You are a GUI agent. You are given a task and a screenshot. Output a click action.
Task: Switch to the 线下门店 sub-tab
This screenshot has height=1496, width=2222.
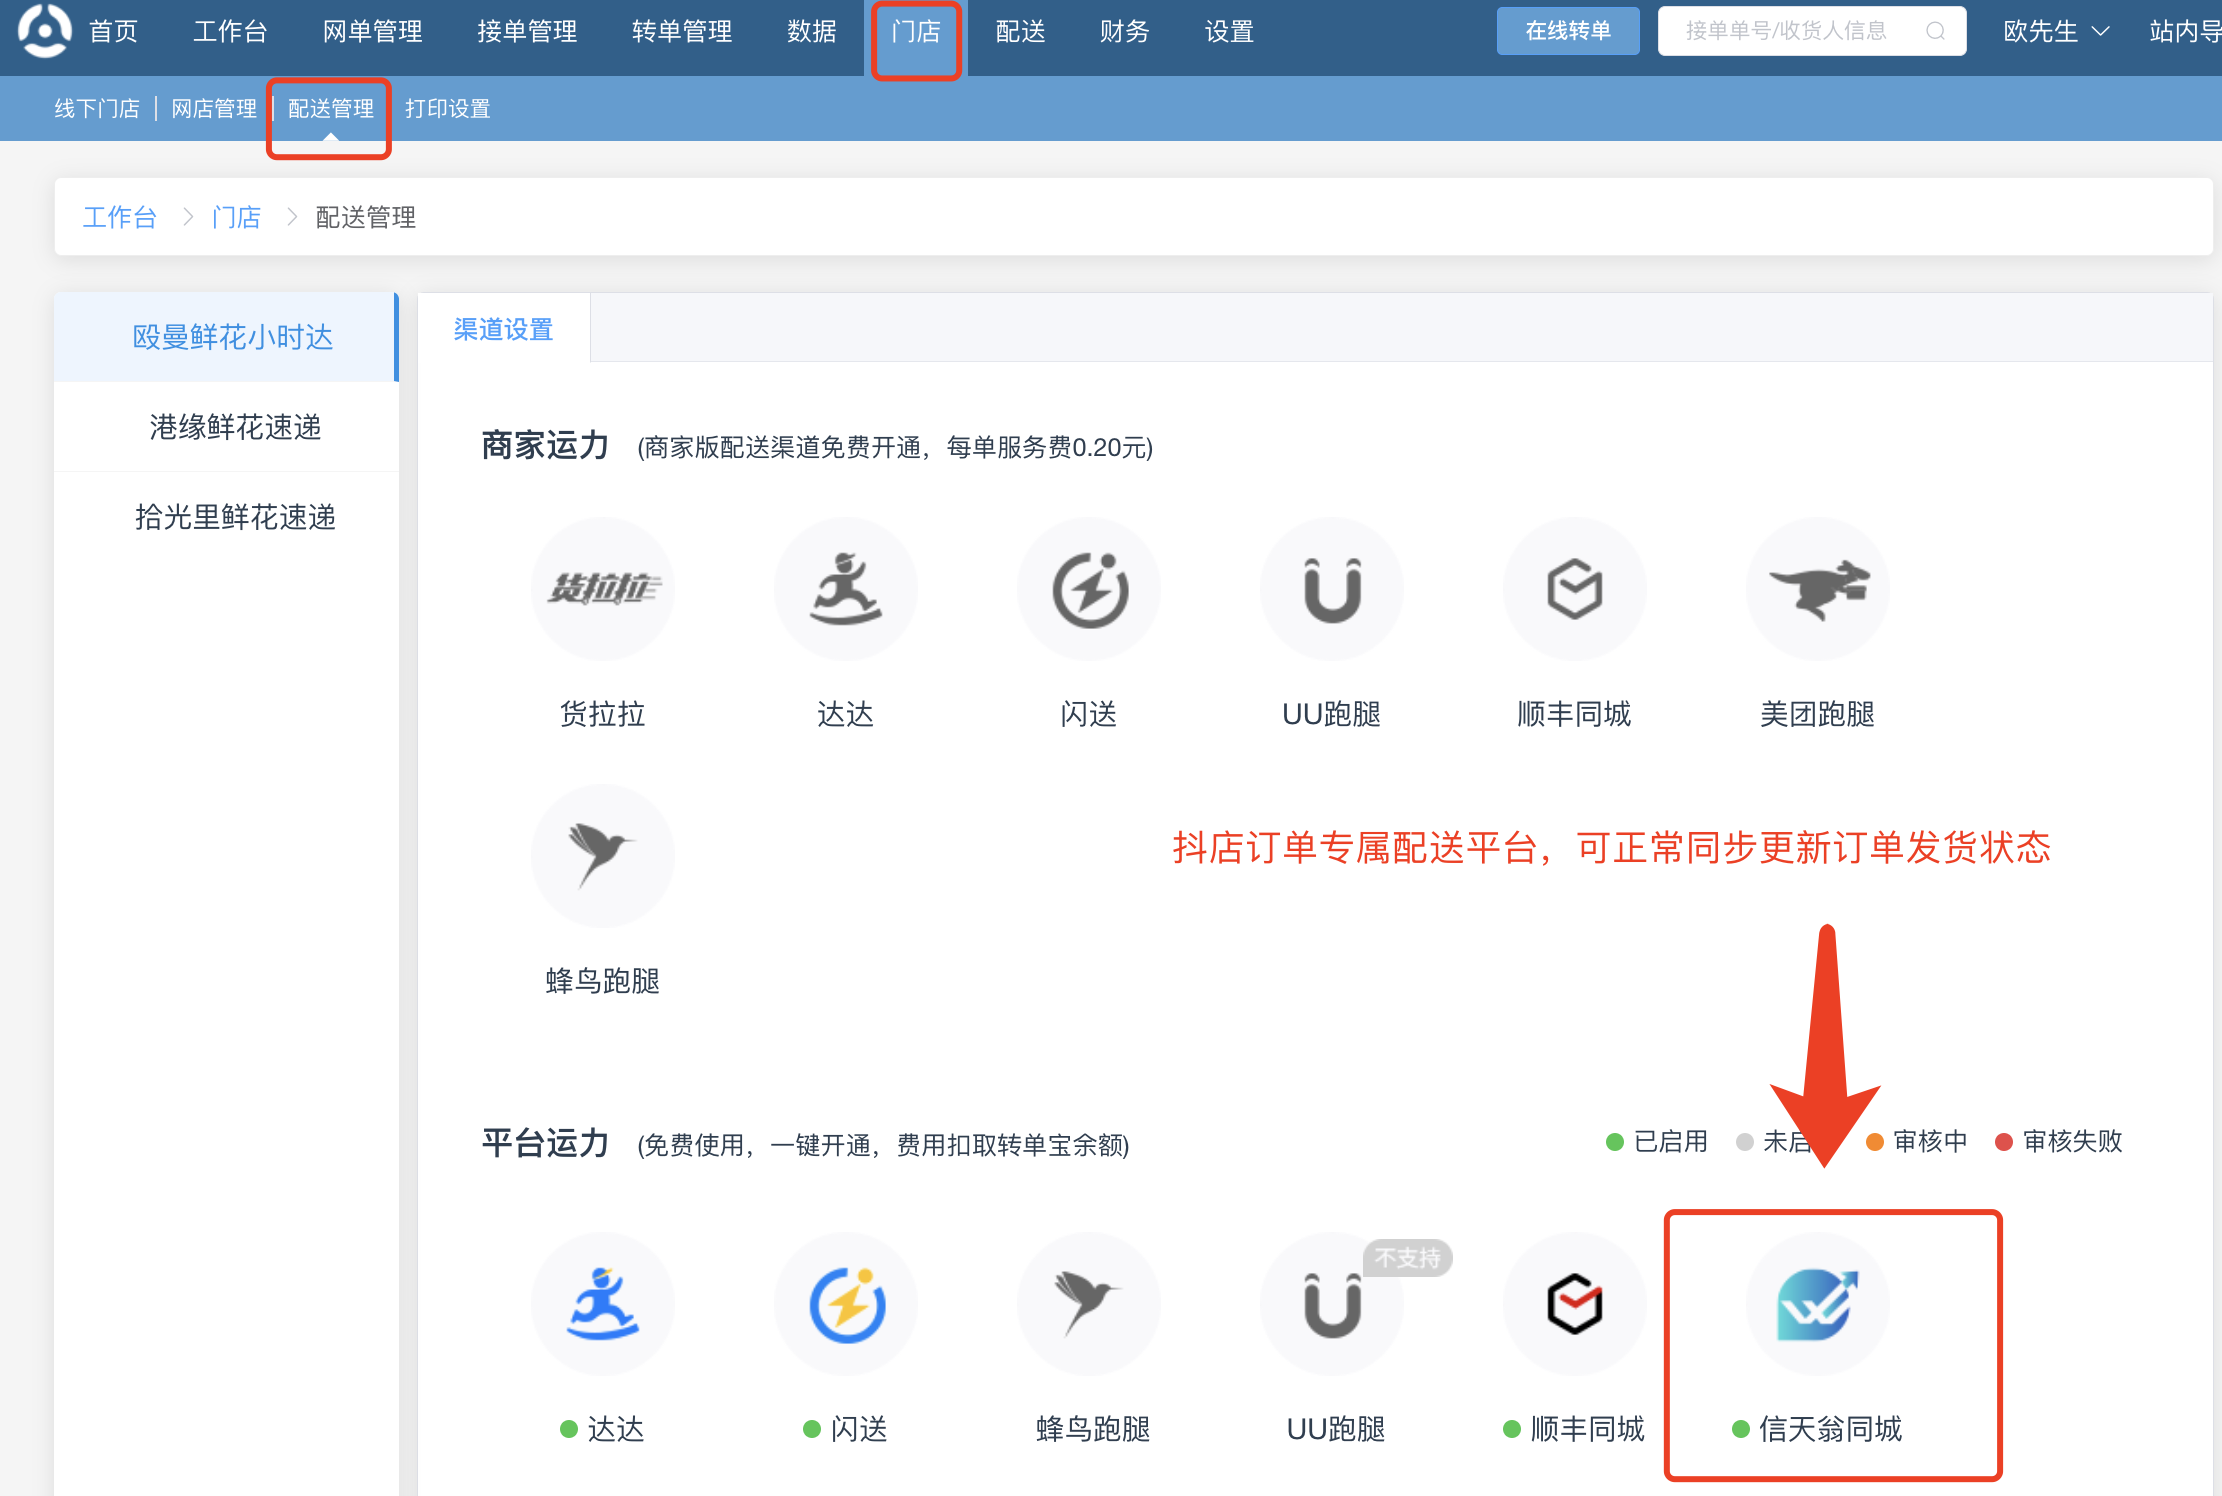click(x=97, y=108)
